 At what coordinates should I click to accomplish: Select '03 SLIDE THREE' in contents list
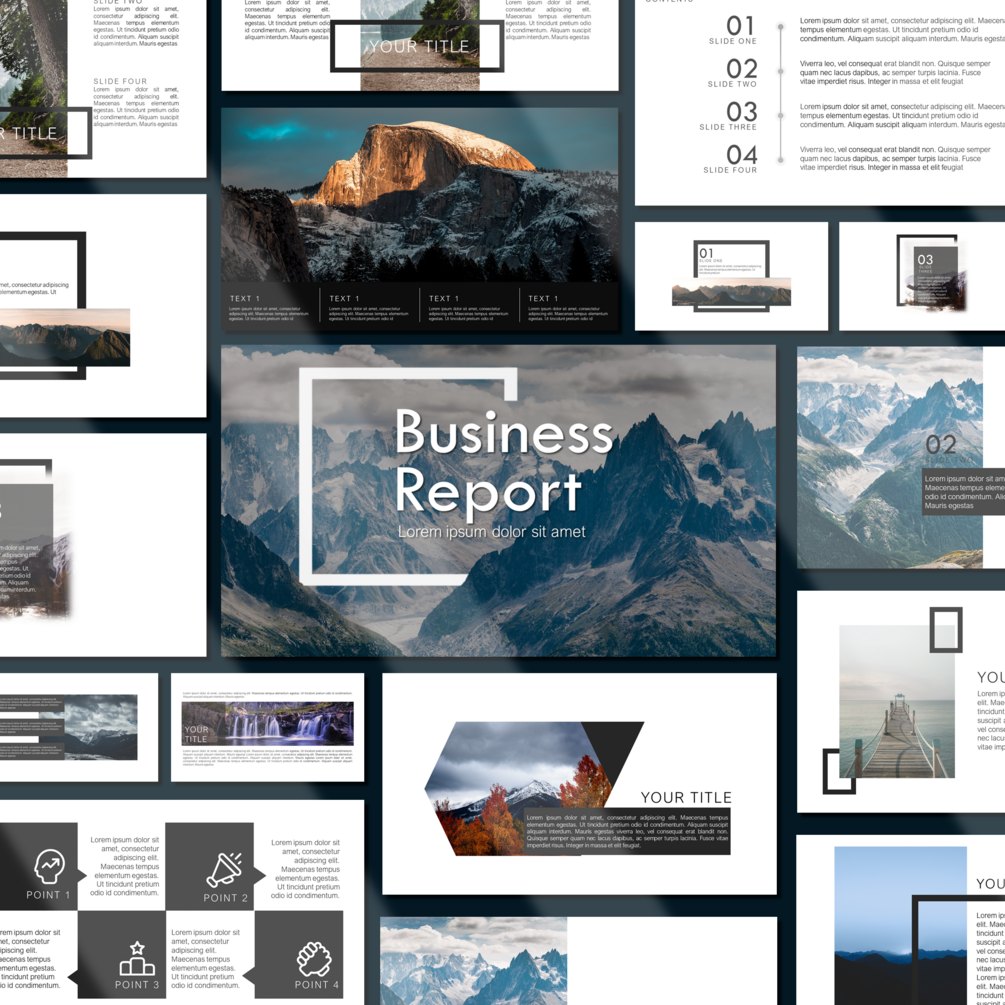point(729,115)
